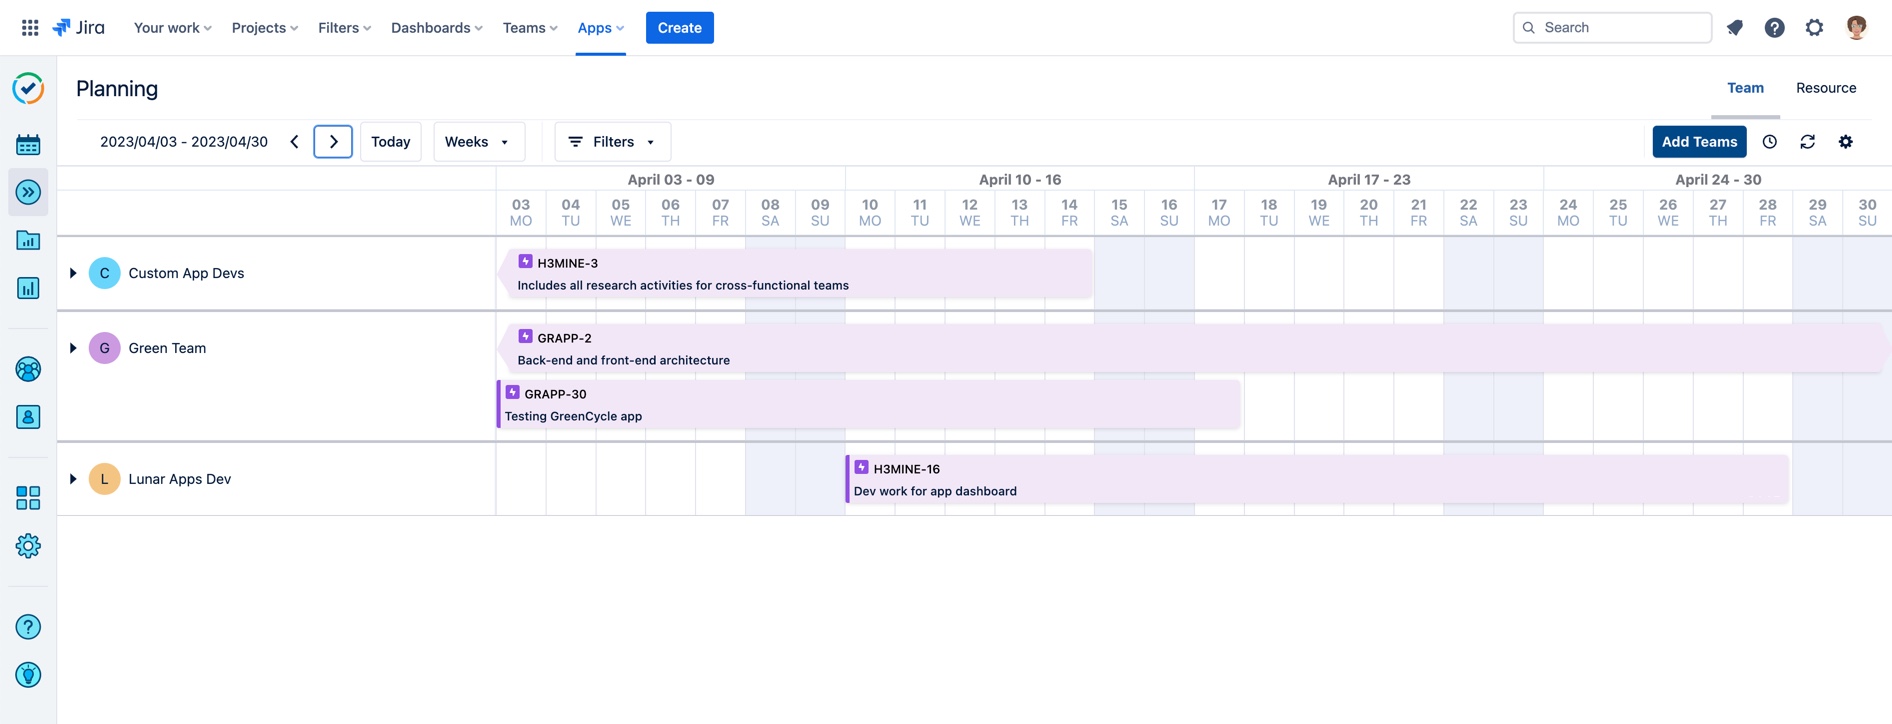Image resolution: width=1892 pixels, height=724 pixels.
Task: Click the help question mark in top bar
Action: [1774, 28]
